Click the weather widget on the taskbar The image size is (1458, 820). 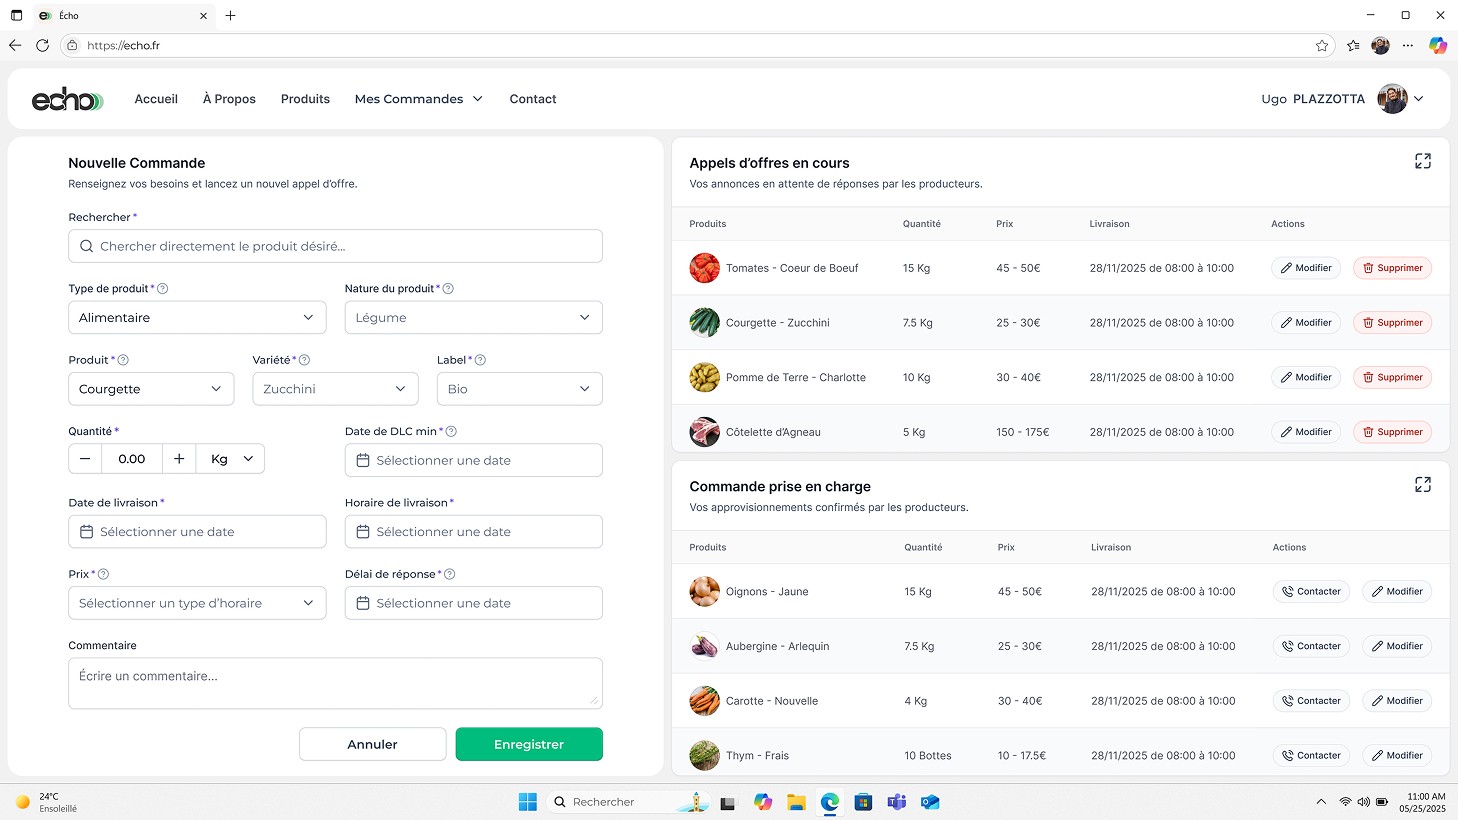point(46,802)
